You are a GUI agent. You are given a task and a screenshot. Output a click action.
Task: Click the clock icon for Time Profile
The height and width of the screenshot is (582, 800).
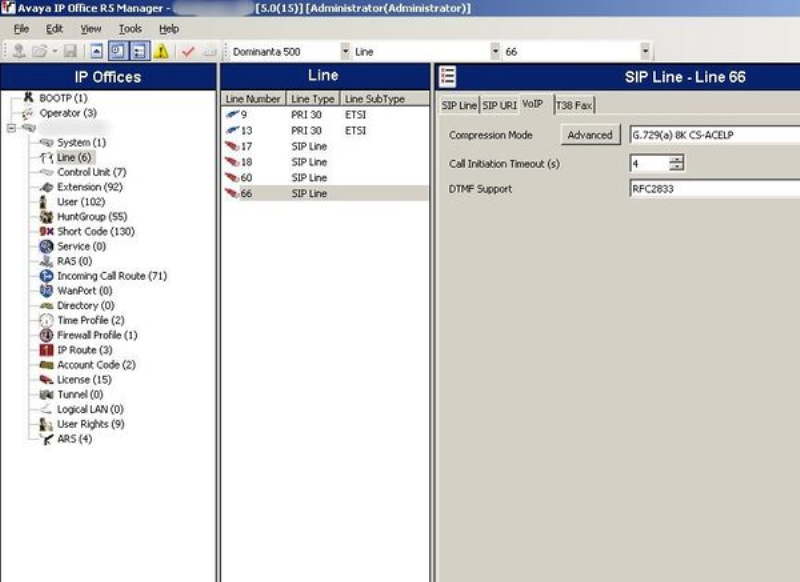(x=46, y=320)
